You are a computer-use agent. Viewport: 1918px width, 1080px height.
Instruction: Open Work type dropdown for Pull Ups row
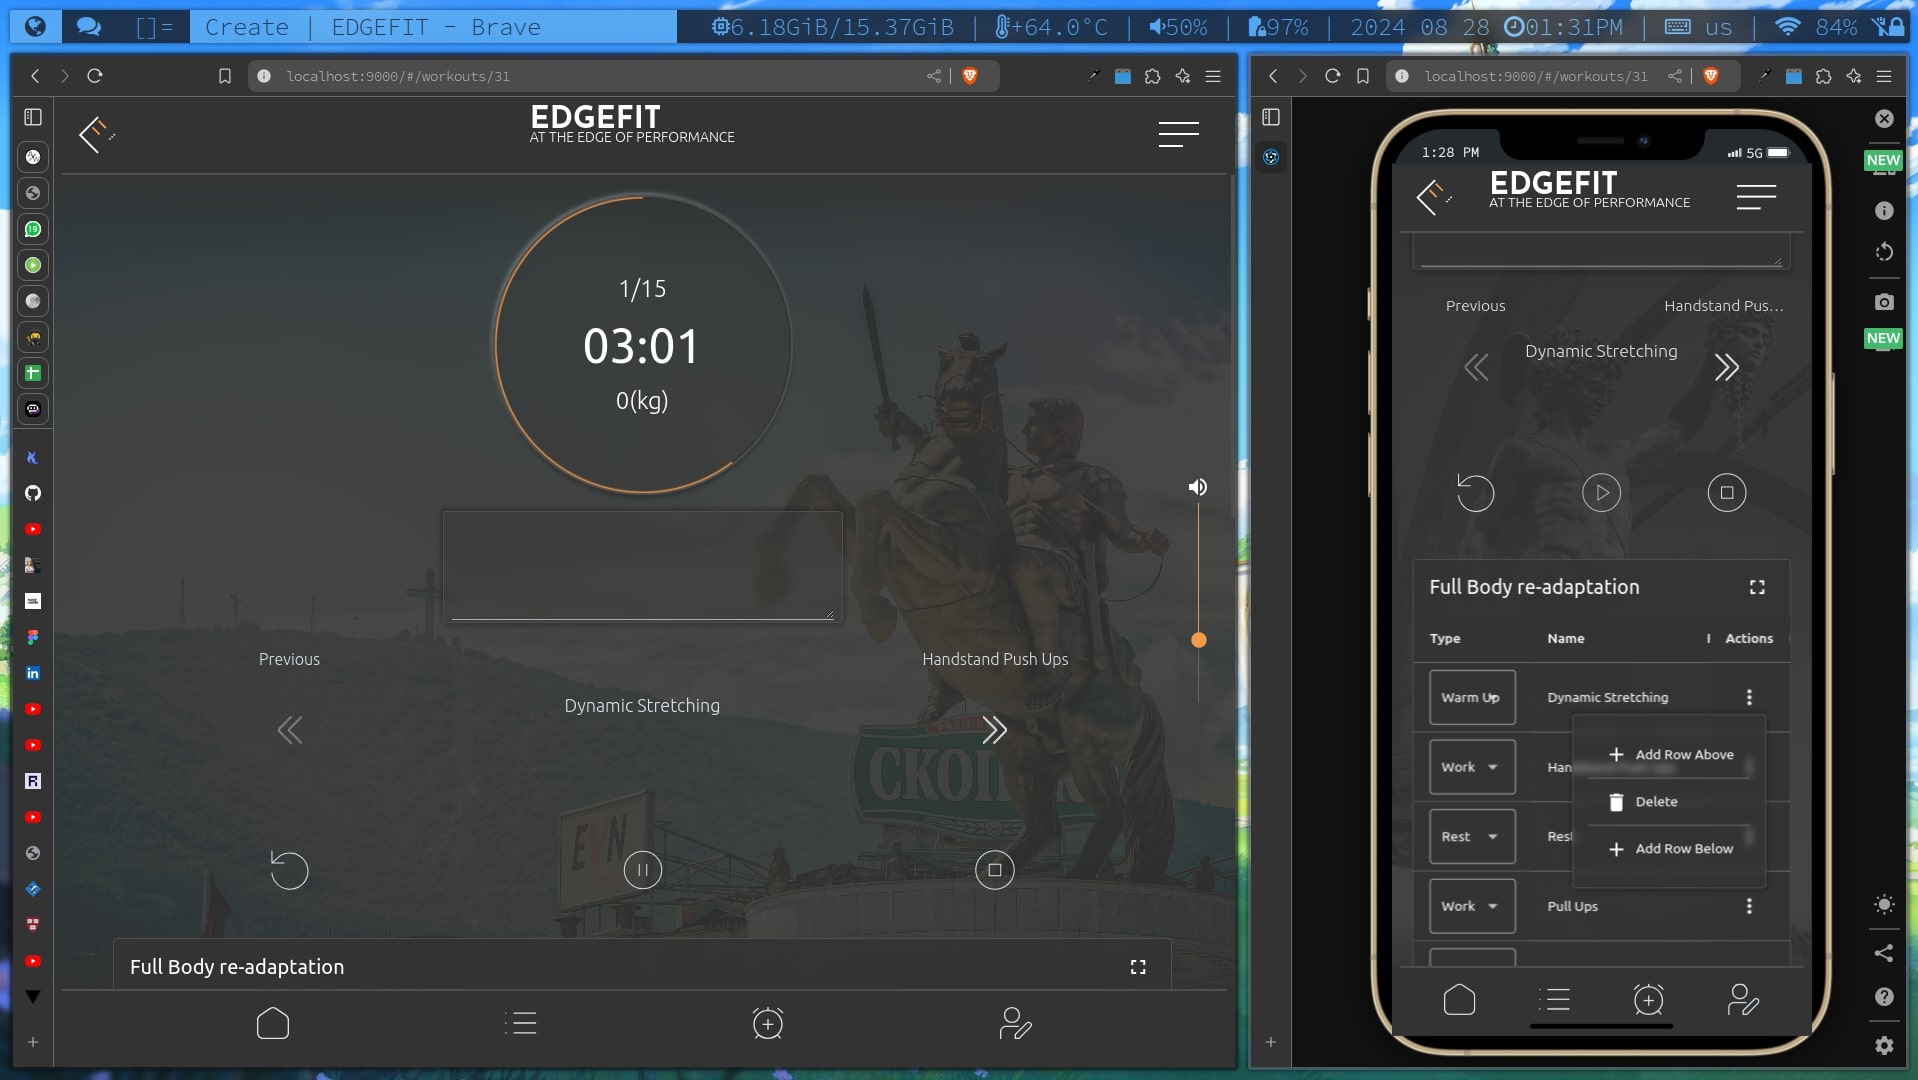point(1471,906)
